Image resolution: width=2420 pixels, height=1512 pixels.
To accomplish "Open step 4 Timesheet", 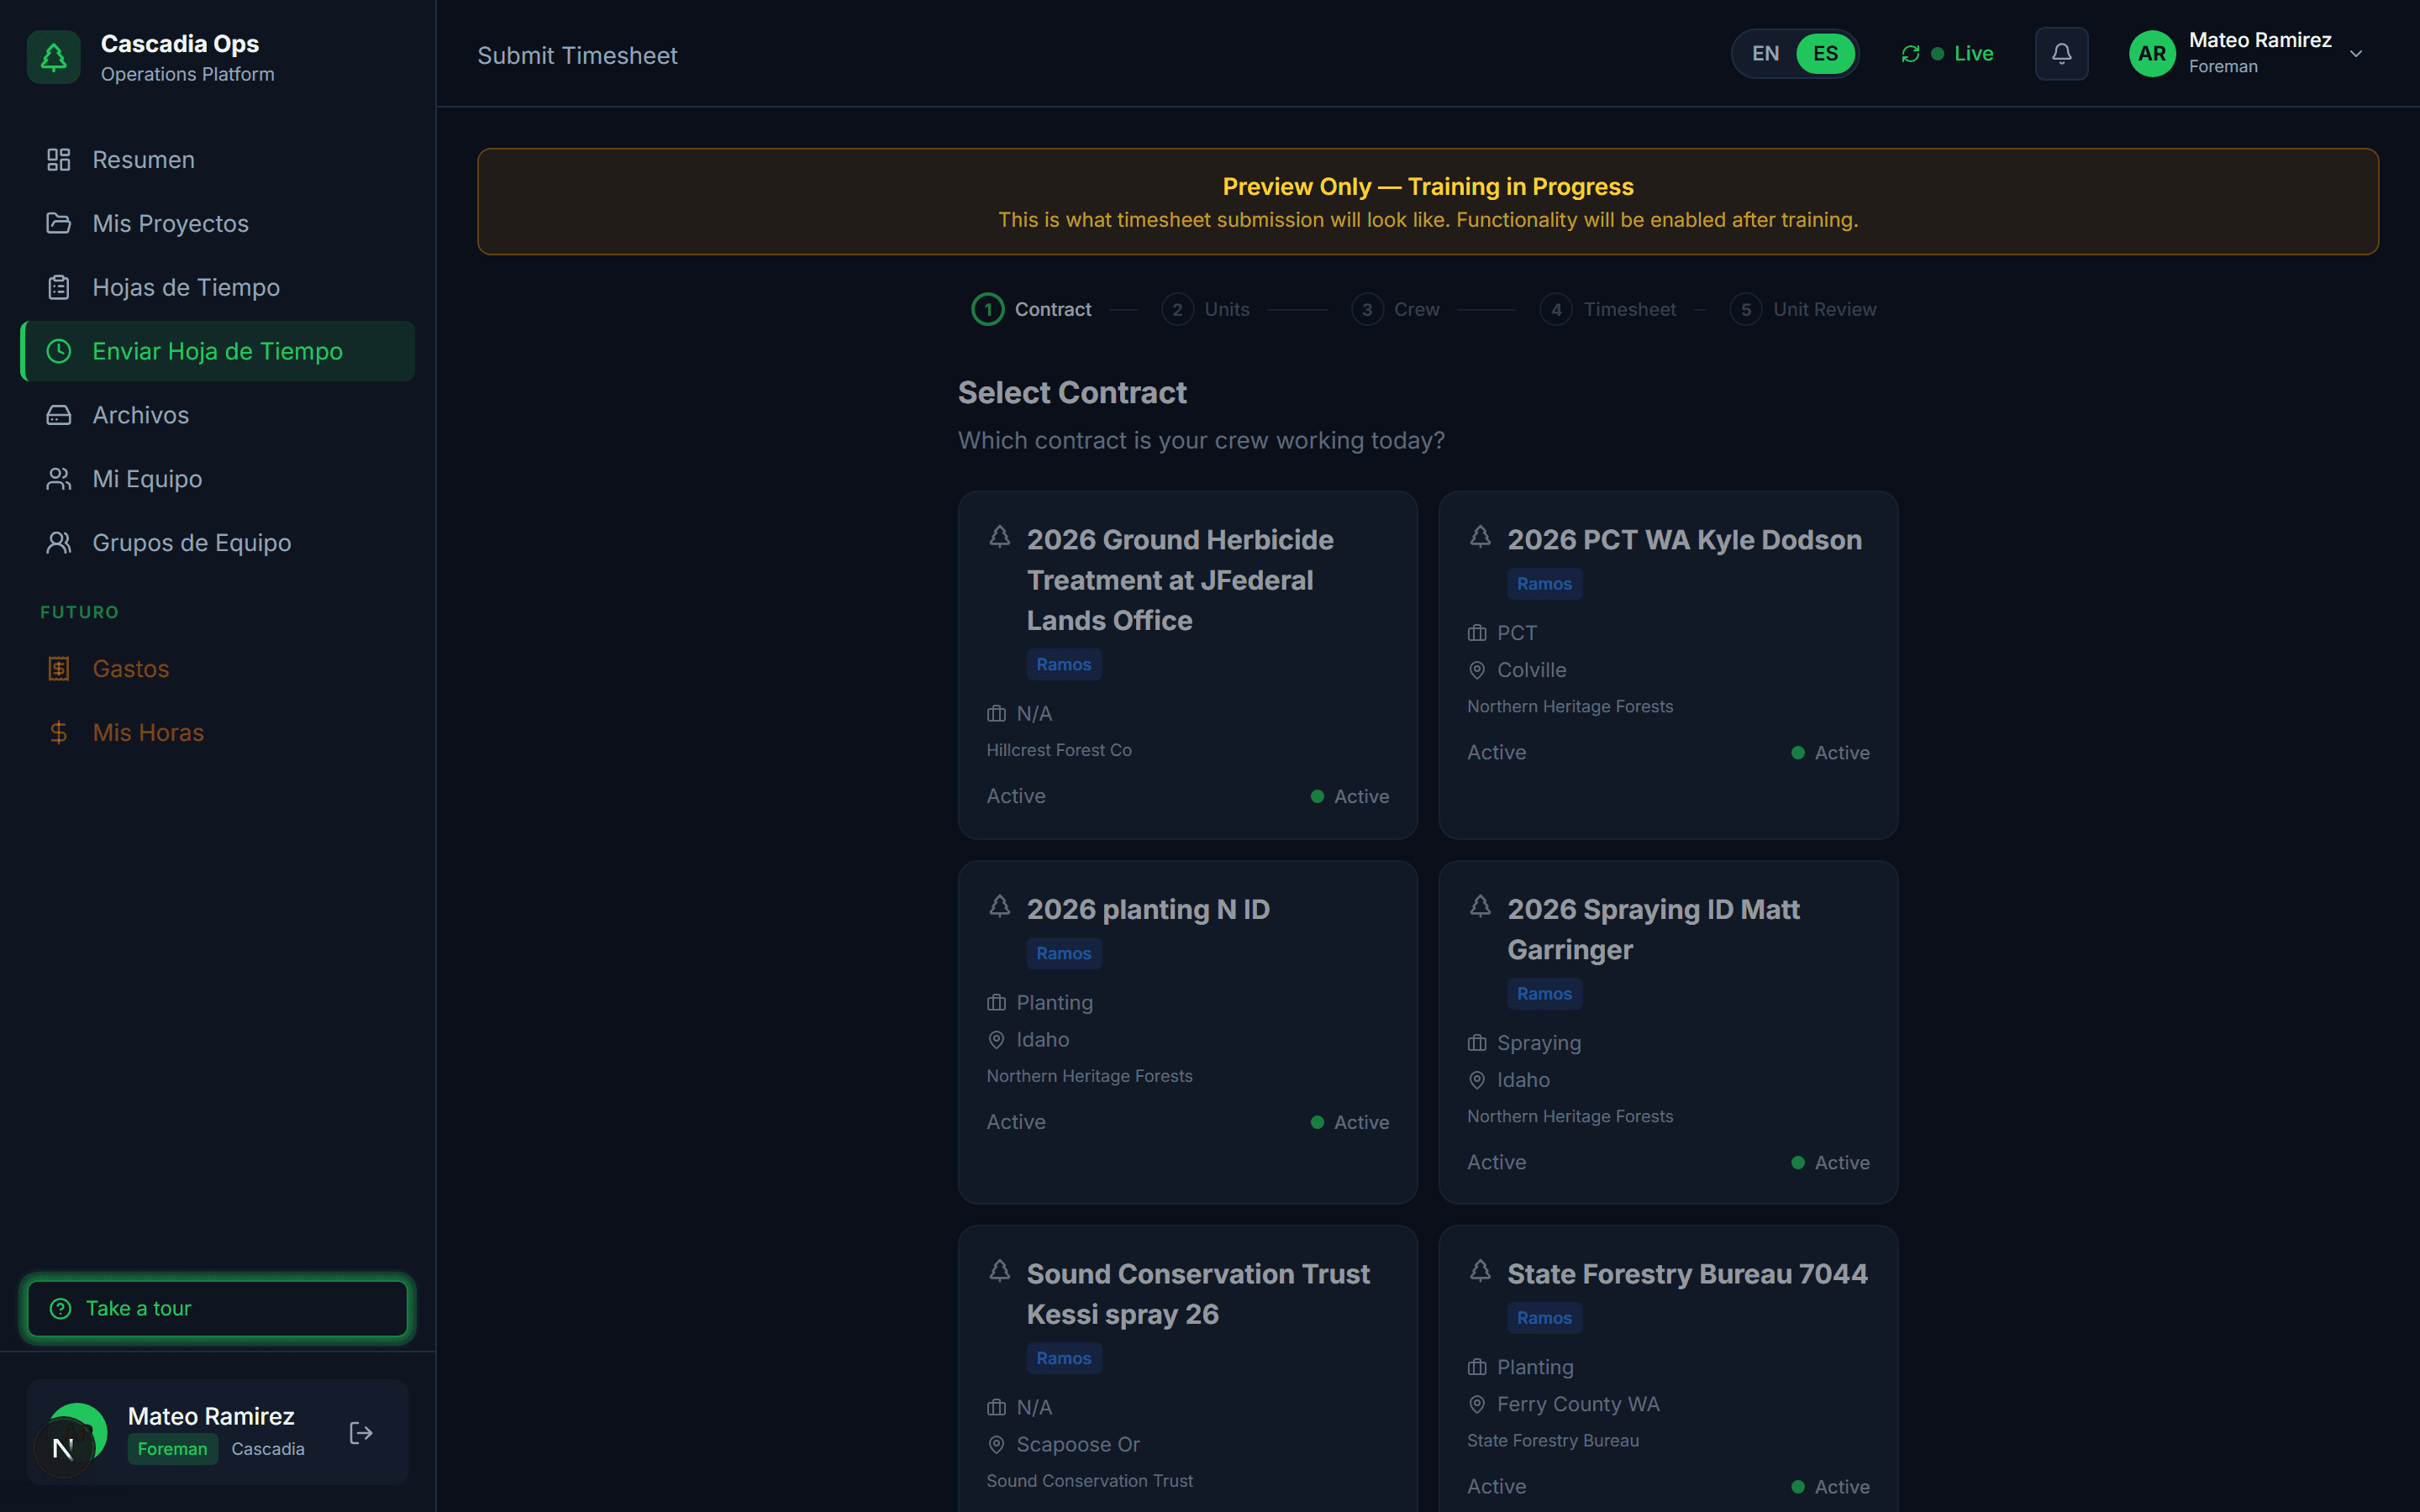I will [1609, 309].
